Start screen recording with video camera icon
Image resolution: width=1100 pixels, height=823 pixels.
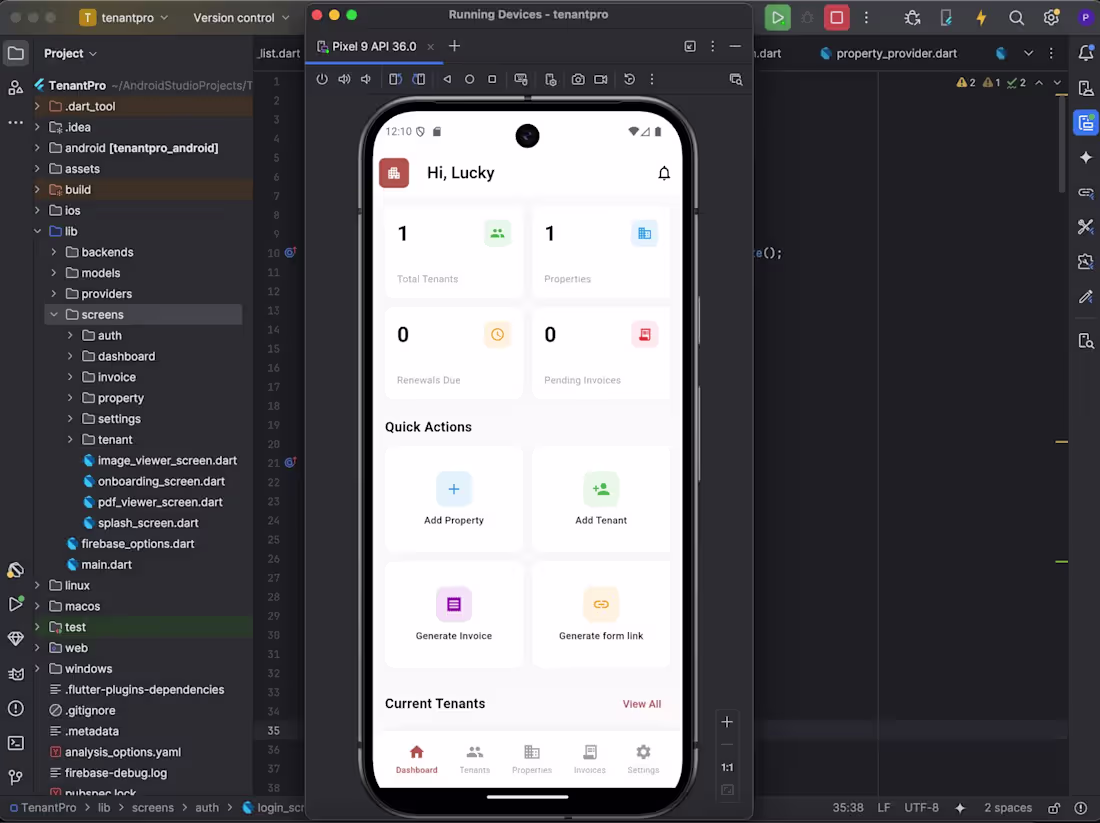click(601, 79)
